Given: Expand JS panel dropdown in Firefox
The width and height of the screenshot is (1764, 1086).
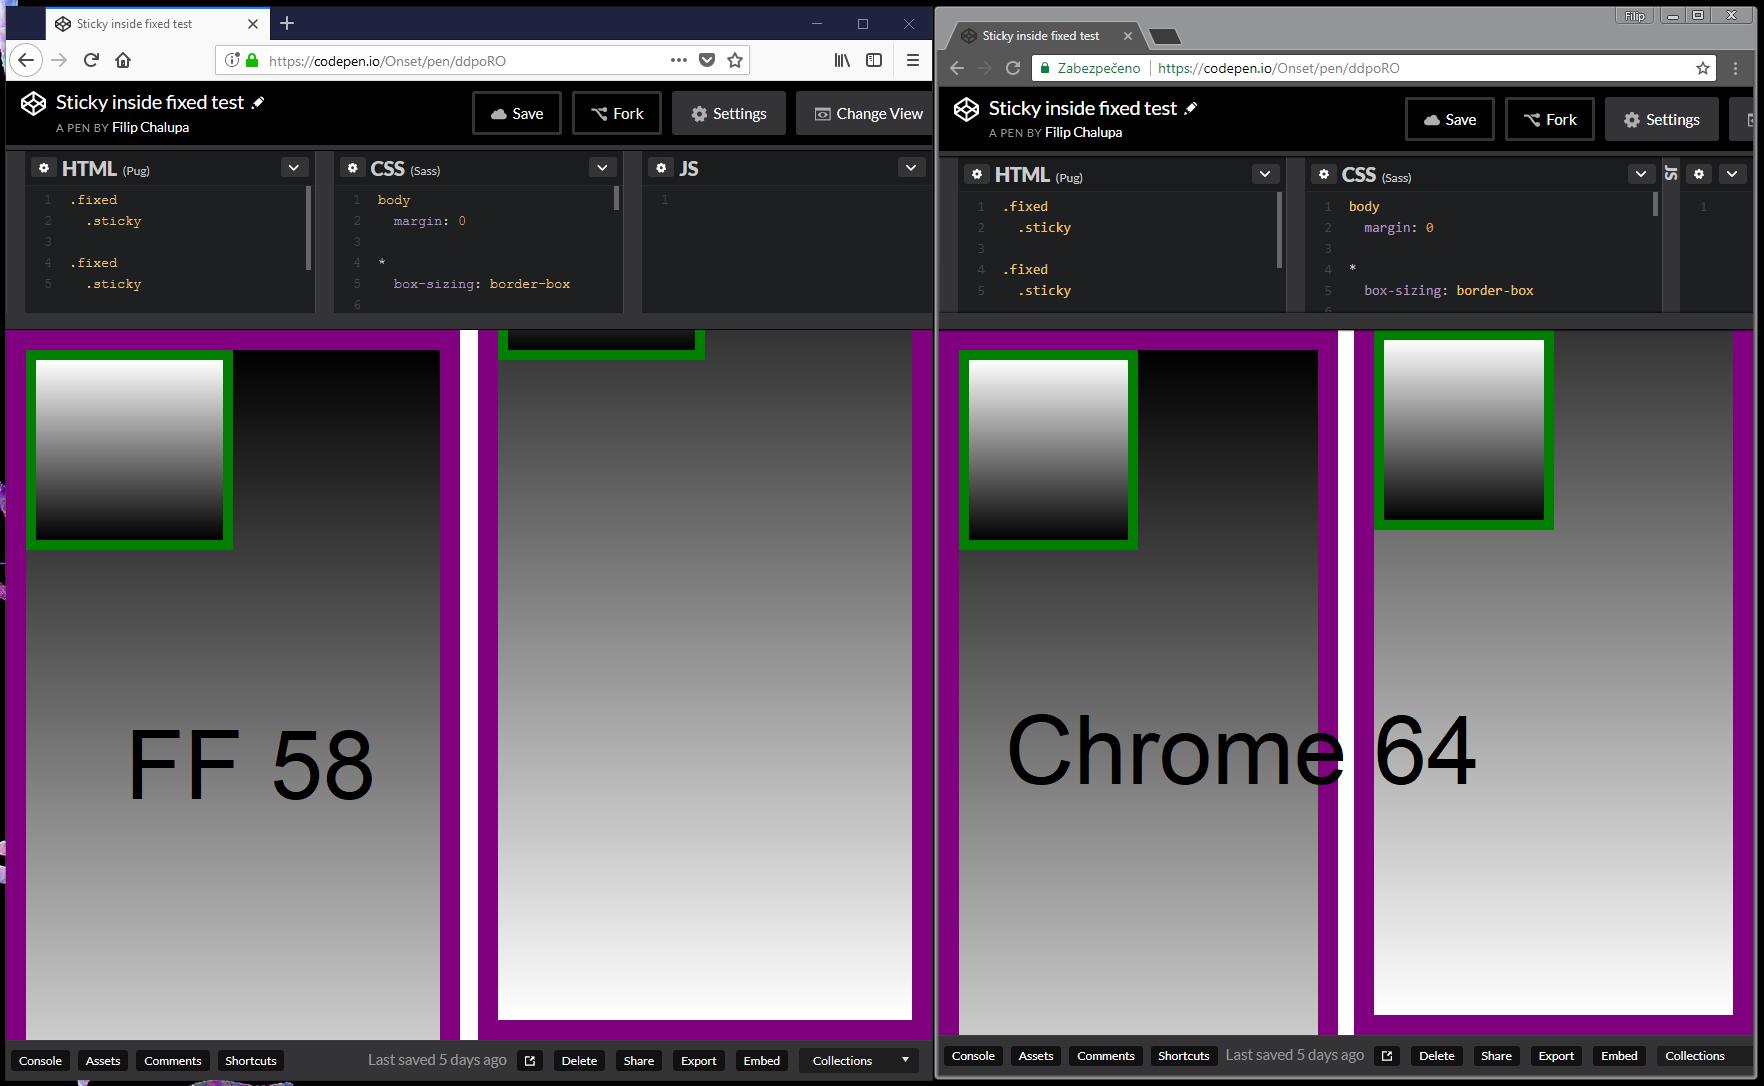Looking at the screenshot, I should click(x=910, y=168).
